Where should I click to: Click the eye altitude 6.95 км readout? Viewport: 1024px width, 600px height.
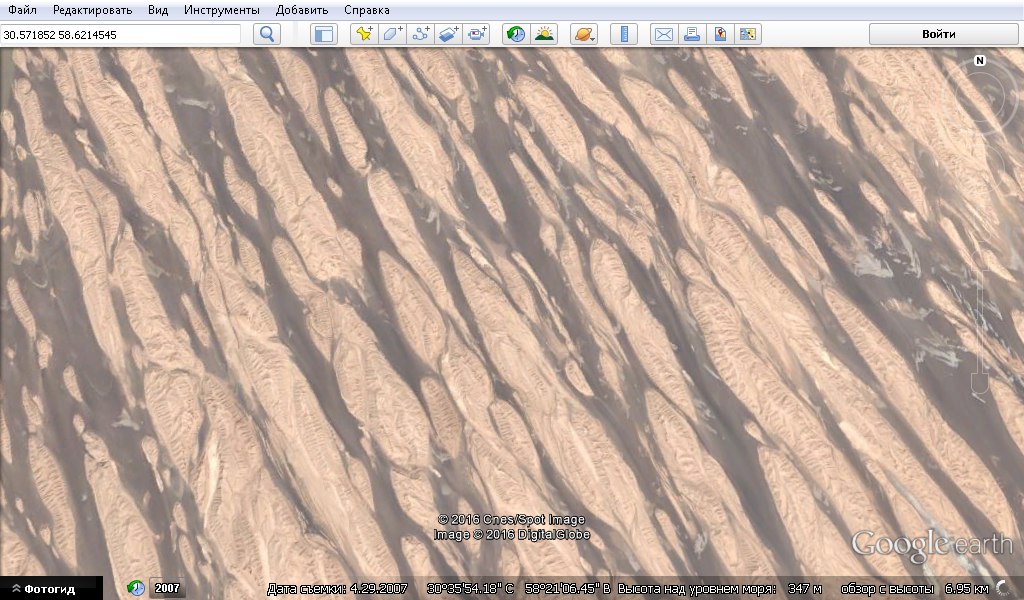point(966,588)
